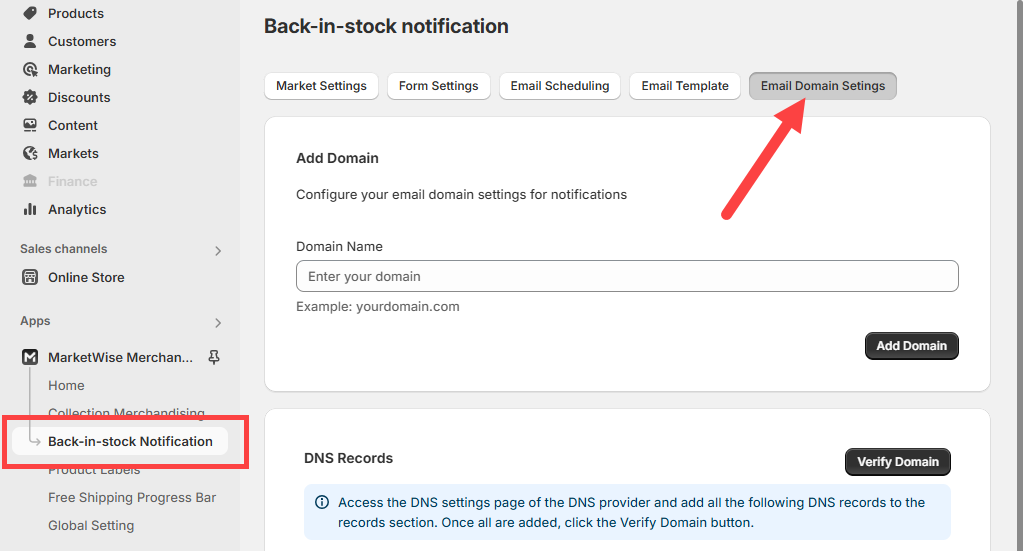Click the Verify Domain button
The height and width of the screenshot is (551, 1023).
(897, 462)
